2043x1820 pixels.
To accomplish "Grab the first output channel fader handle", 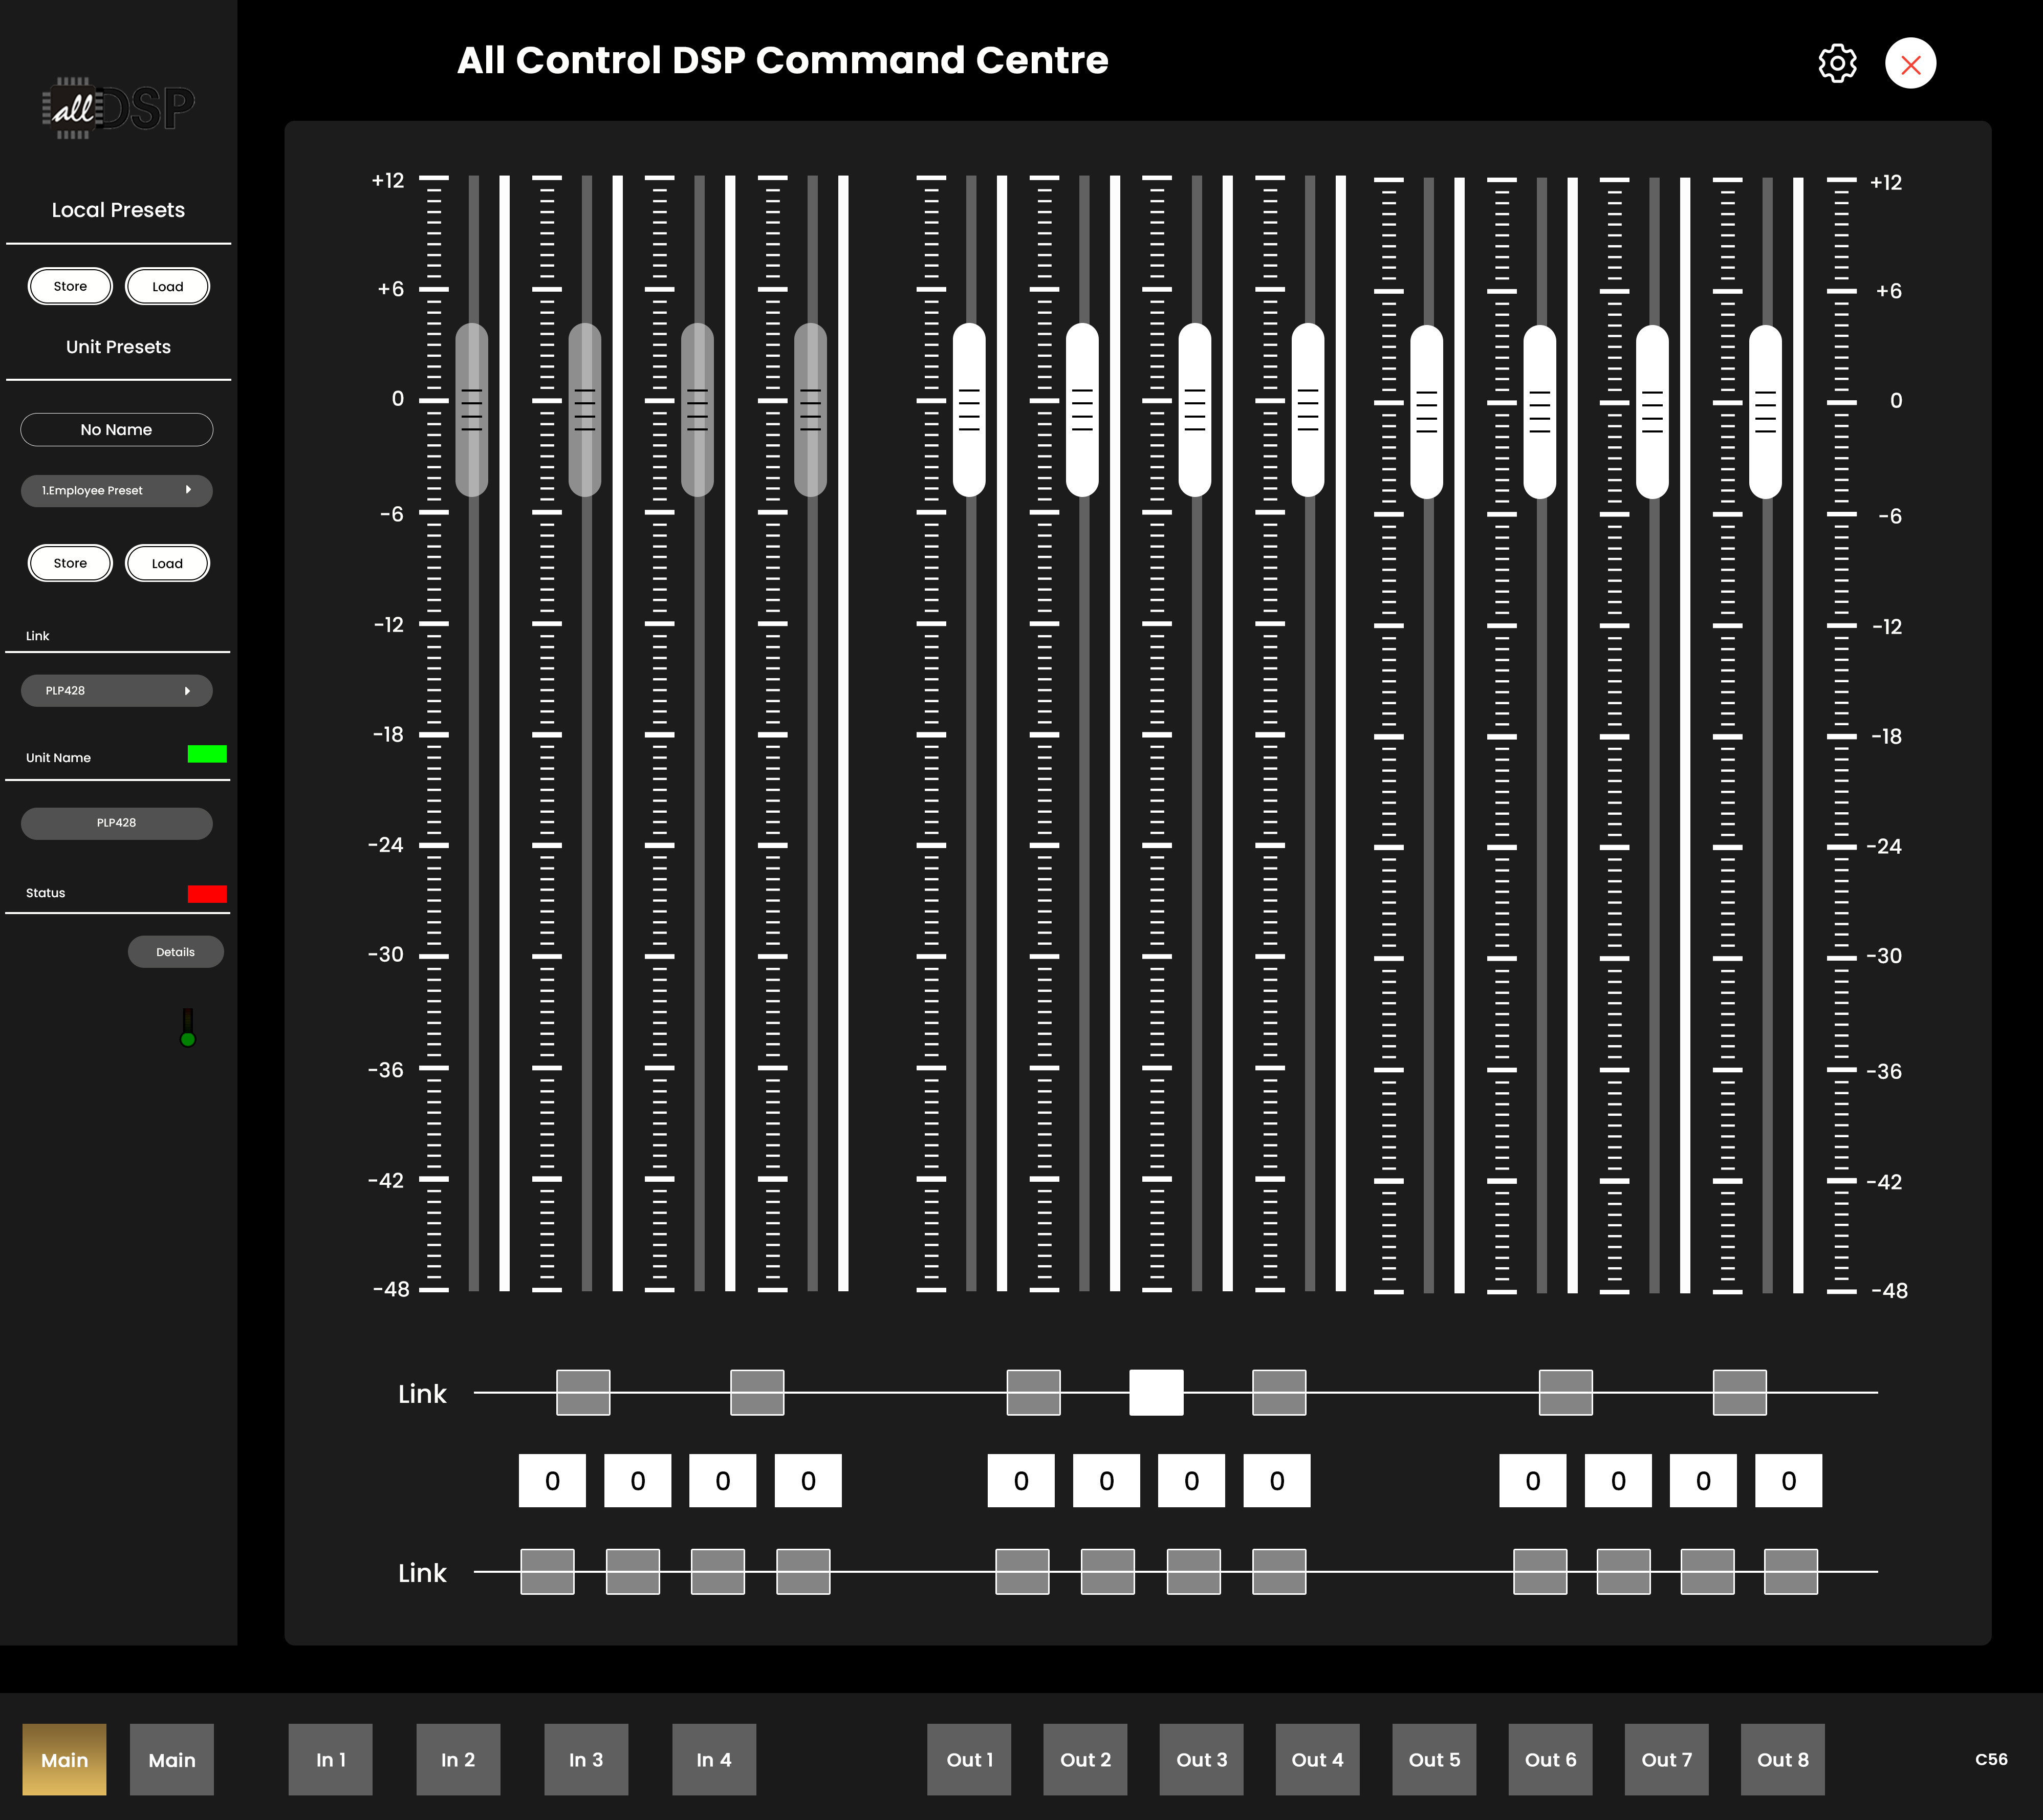I will [x=968, y=410].
